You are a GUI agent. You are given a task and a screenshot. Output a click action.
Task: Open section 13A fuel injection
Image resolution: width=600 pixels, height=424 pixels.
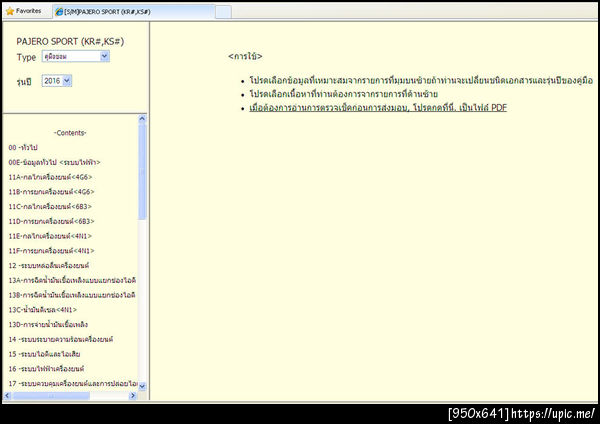(72, 280)
